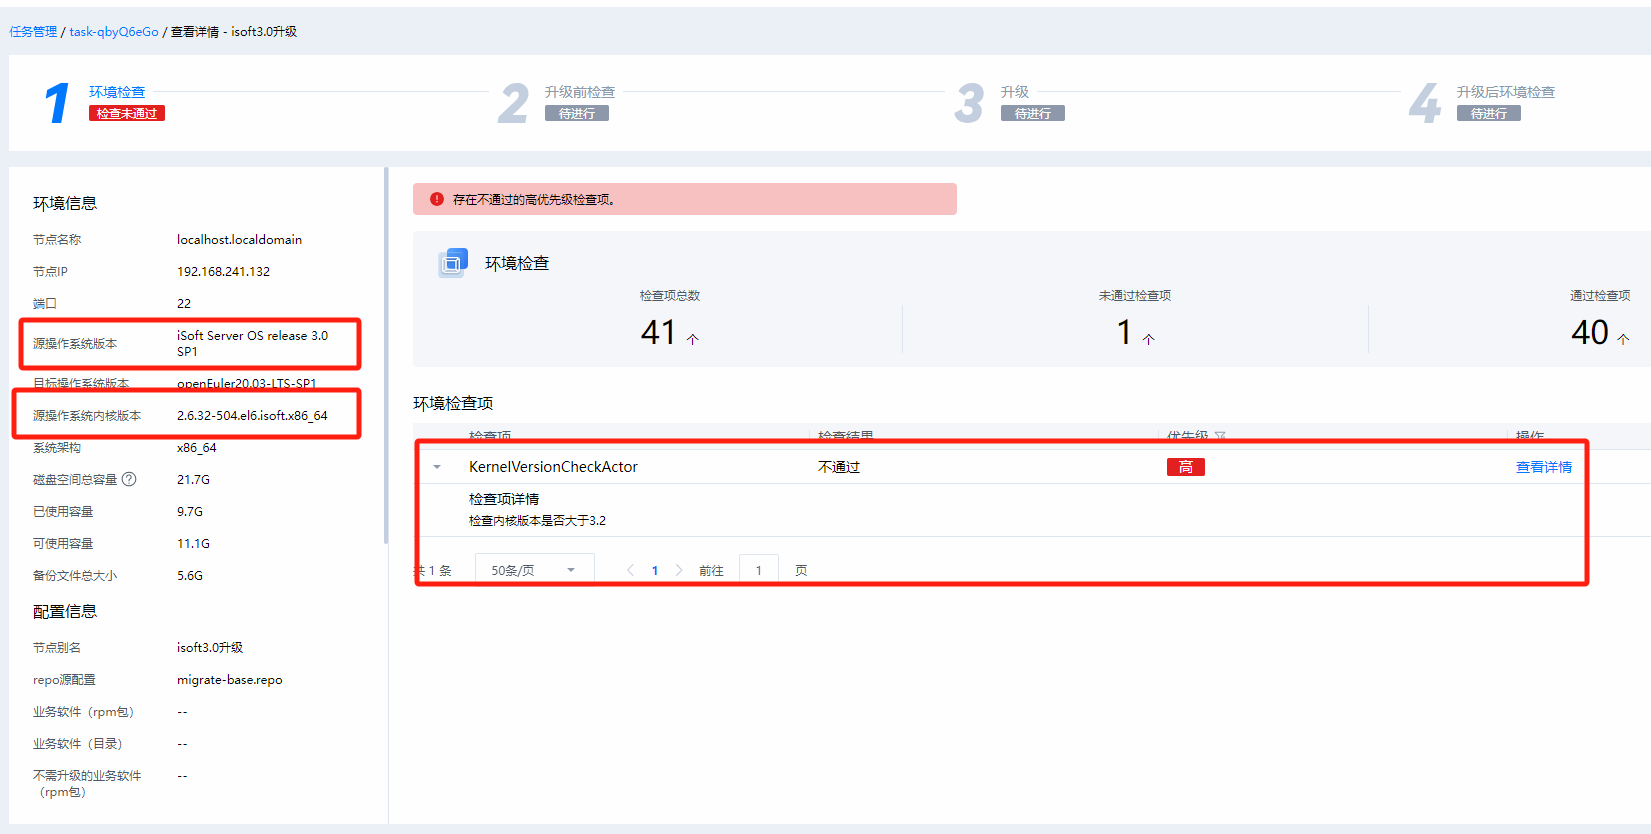The width and height of the screenshot is (1651, 834).
Task: Click task-qbyQ6eGo breadcrumb link
Action: [x=114, y=32]
